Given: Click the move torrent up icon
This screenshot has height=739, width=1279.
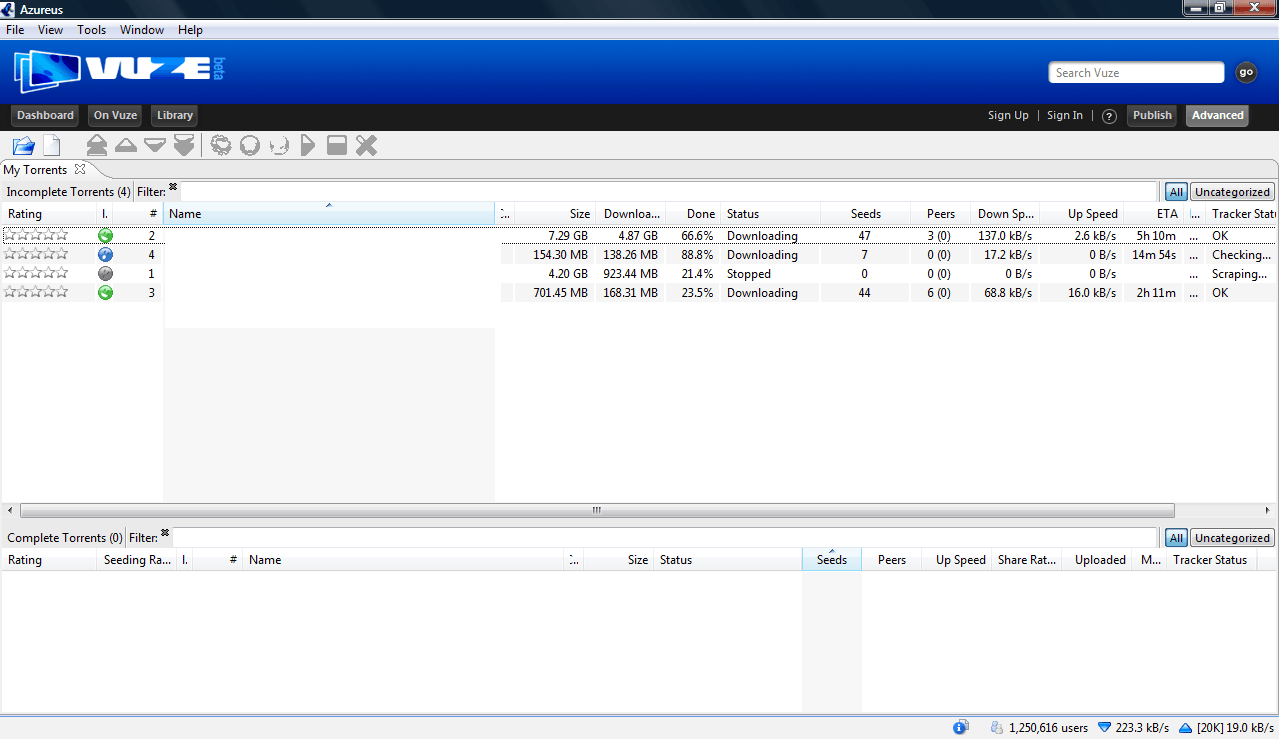Looking at the screenshot, I should tap(126, 145).
